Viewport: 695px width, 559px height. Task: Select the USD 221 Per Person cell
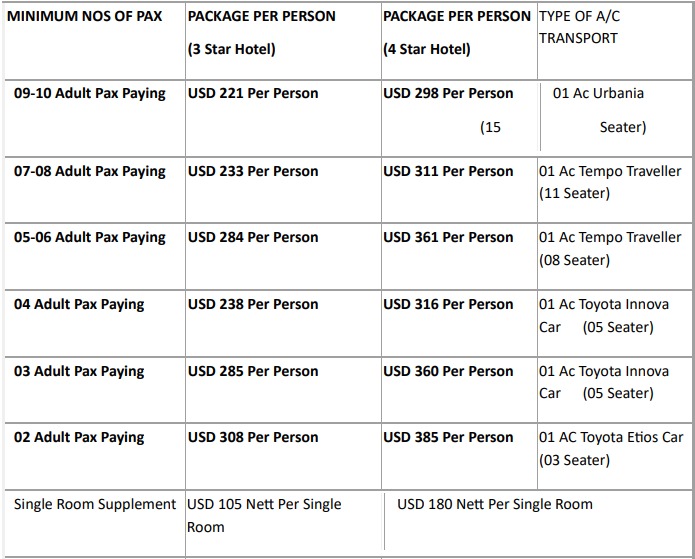pyautogui.click(x=253, y=93)
